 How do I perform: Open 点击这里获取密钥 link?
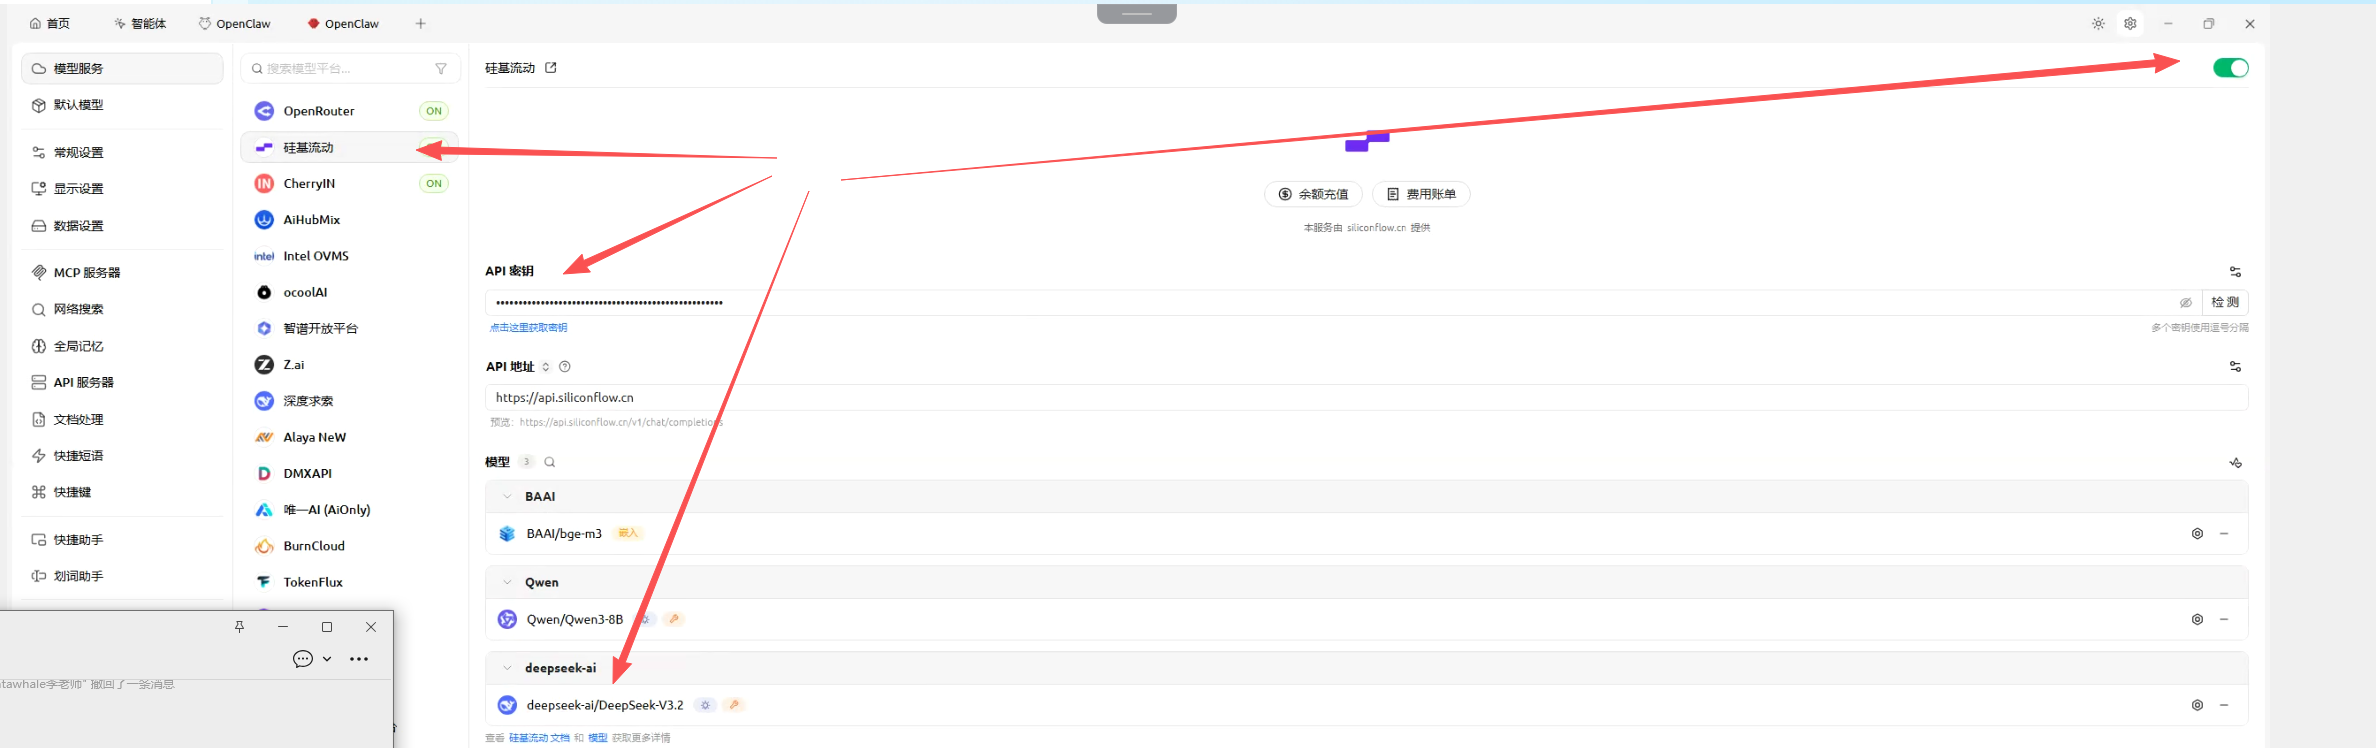click(528, 328)
